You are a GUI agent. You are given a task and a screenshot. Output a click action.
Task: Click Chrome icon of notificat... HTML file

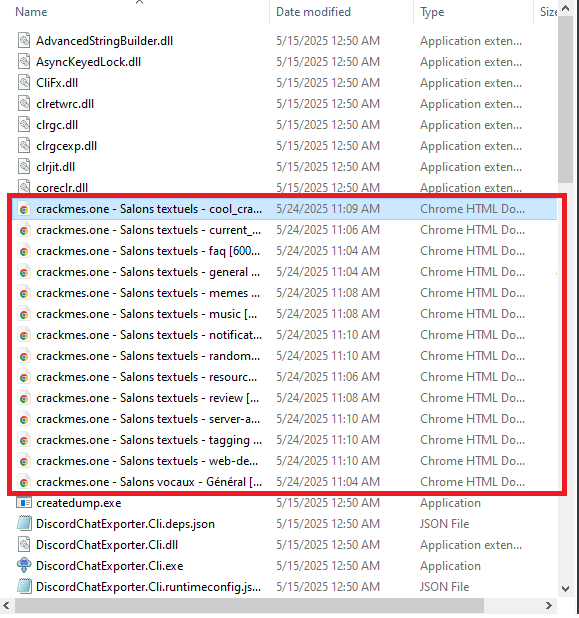(24, 335)
